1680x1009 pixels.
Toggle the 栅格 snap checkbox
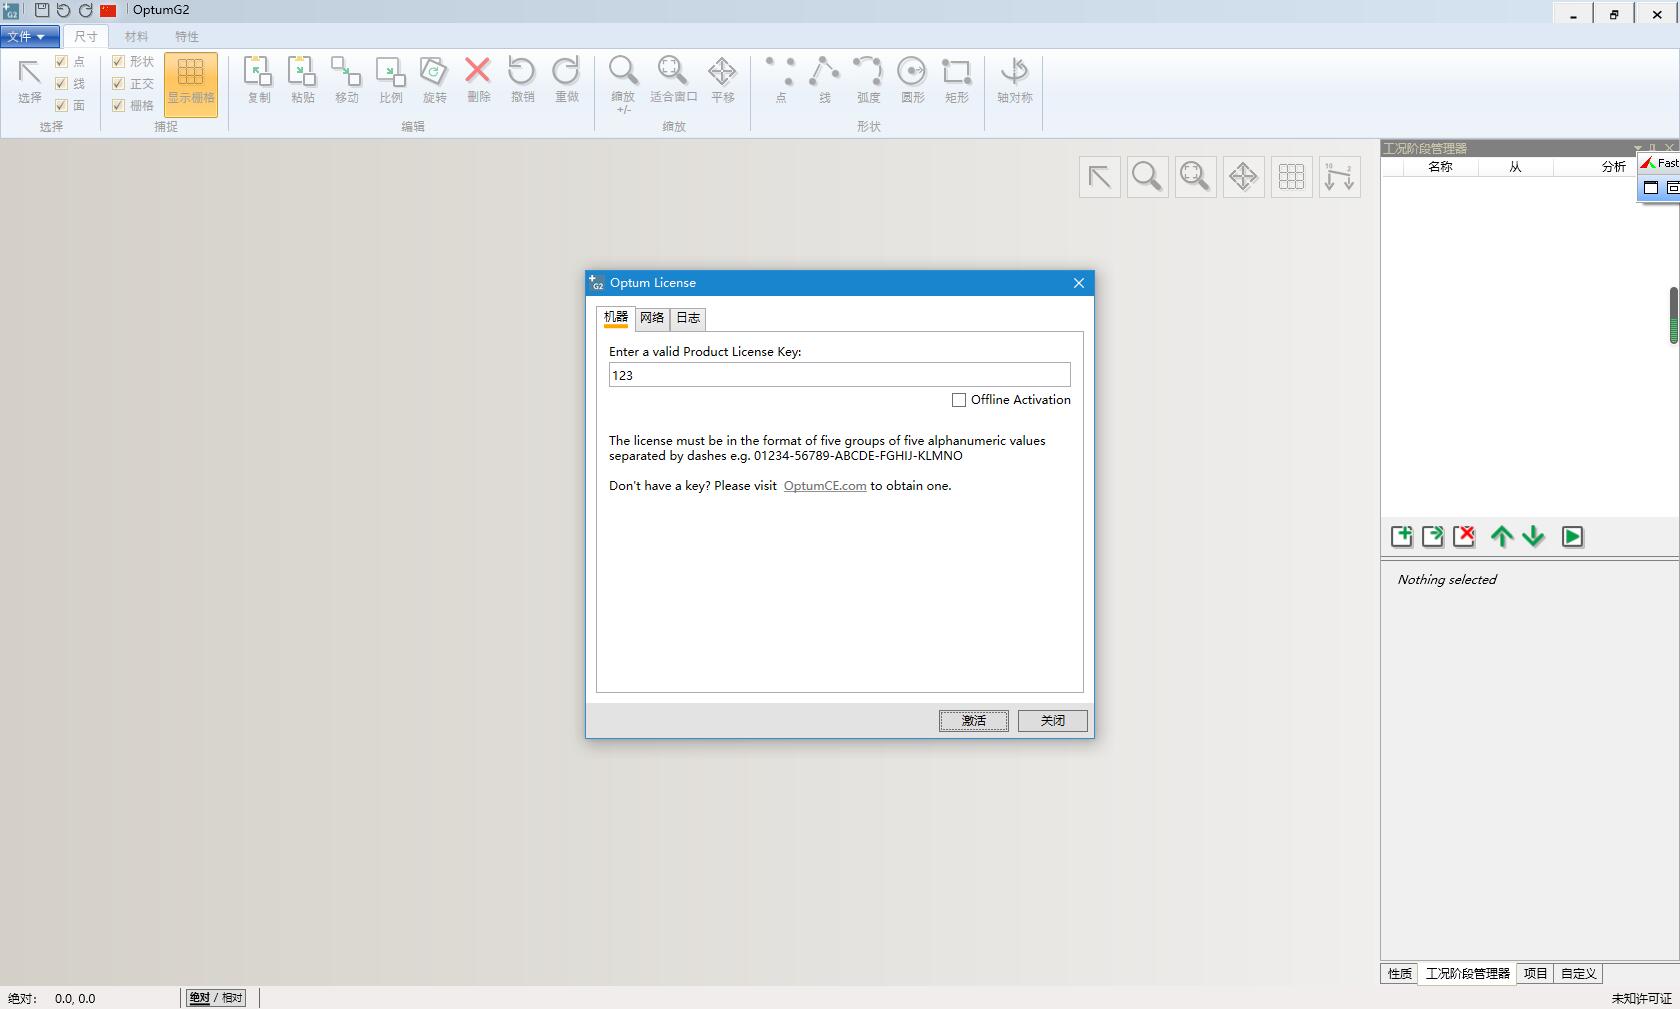click(x=118, y=105)
